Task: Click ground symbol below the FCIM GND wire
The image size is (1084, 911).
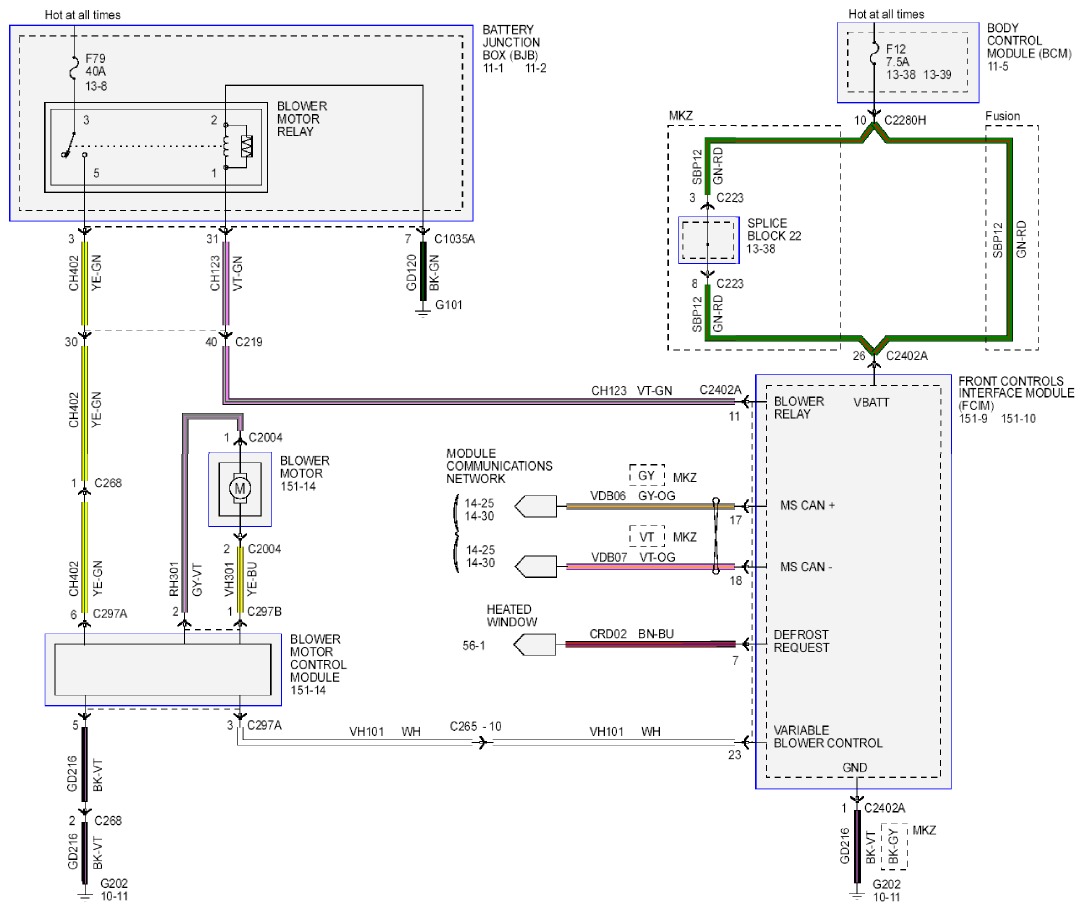Action: [857, 894]
